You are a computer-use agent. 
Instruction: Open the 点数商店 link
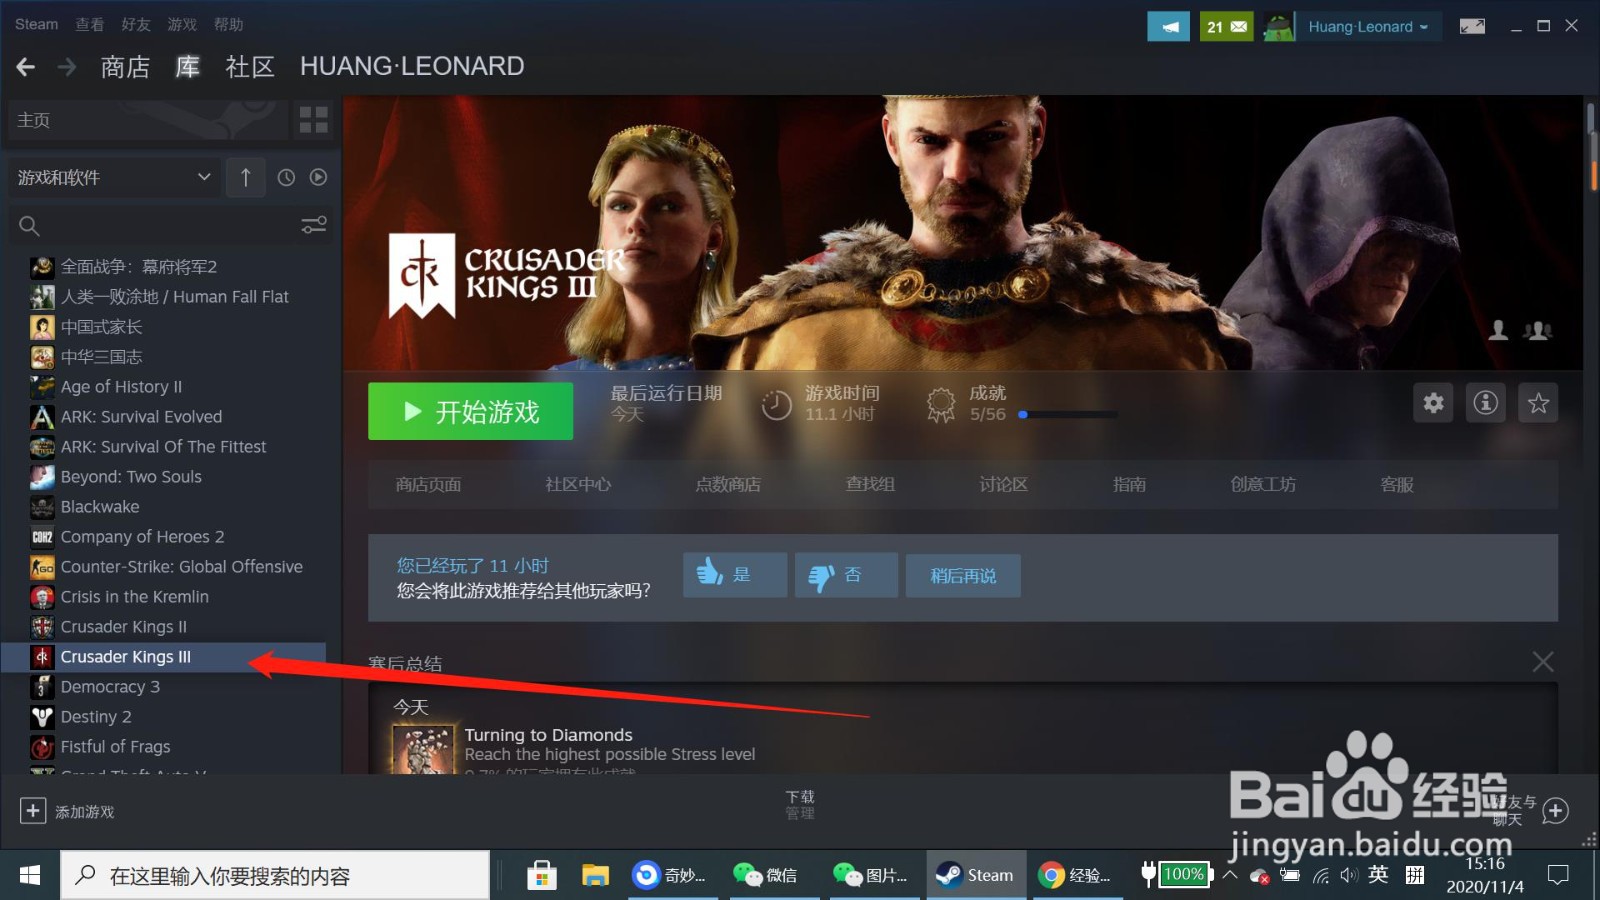point(728,485)
